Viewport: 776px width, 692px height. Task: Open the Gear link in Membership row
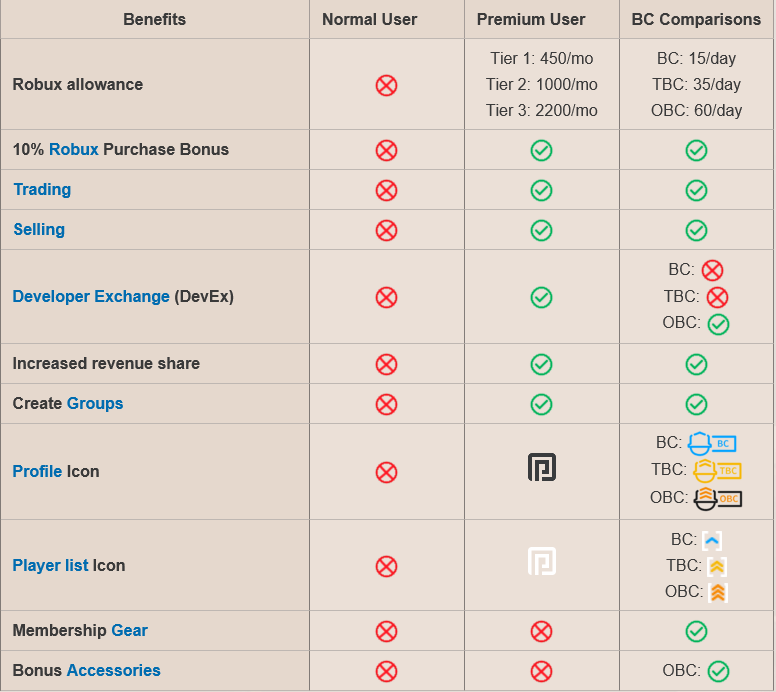(129, 631)
